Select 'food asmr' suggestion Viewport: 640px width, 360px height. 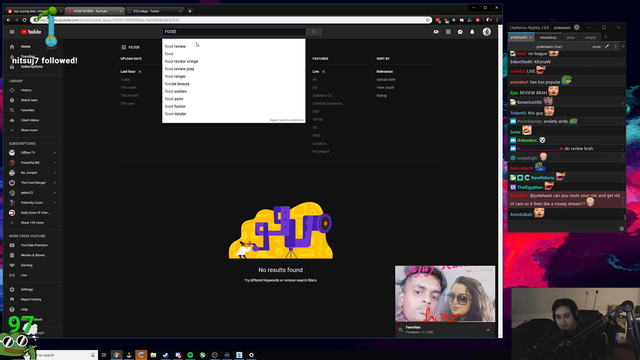pyautogui.click(x=174, y=99)
